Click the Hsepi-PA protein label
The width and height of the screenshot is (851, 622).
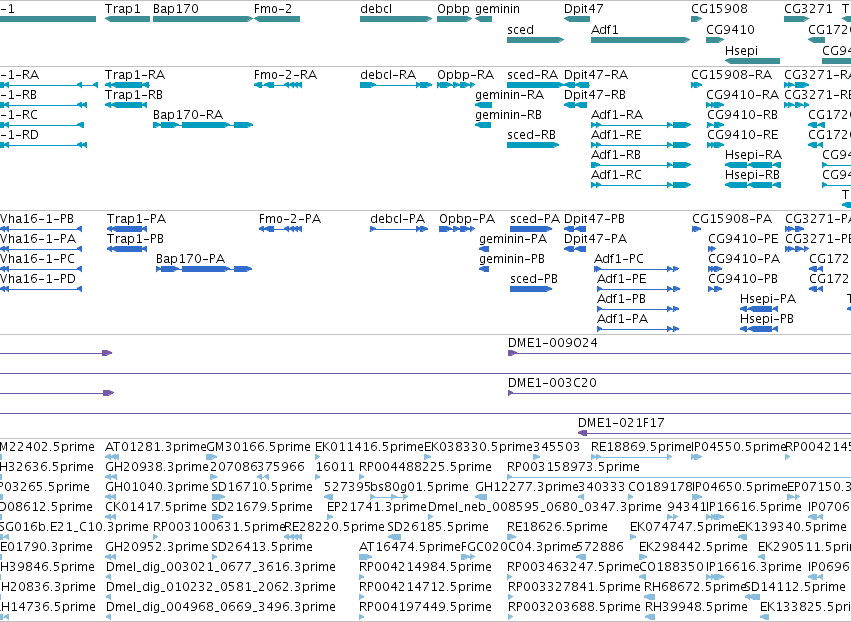point(768,299)
